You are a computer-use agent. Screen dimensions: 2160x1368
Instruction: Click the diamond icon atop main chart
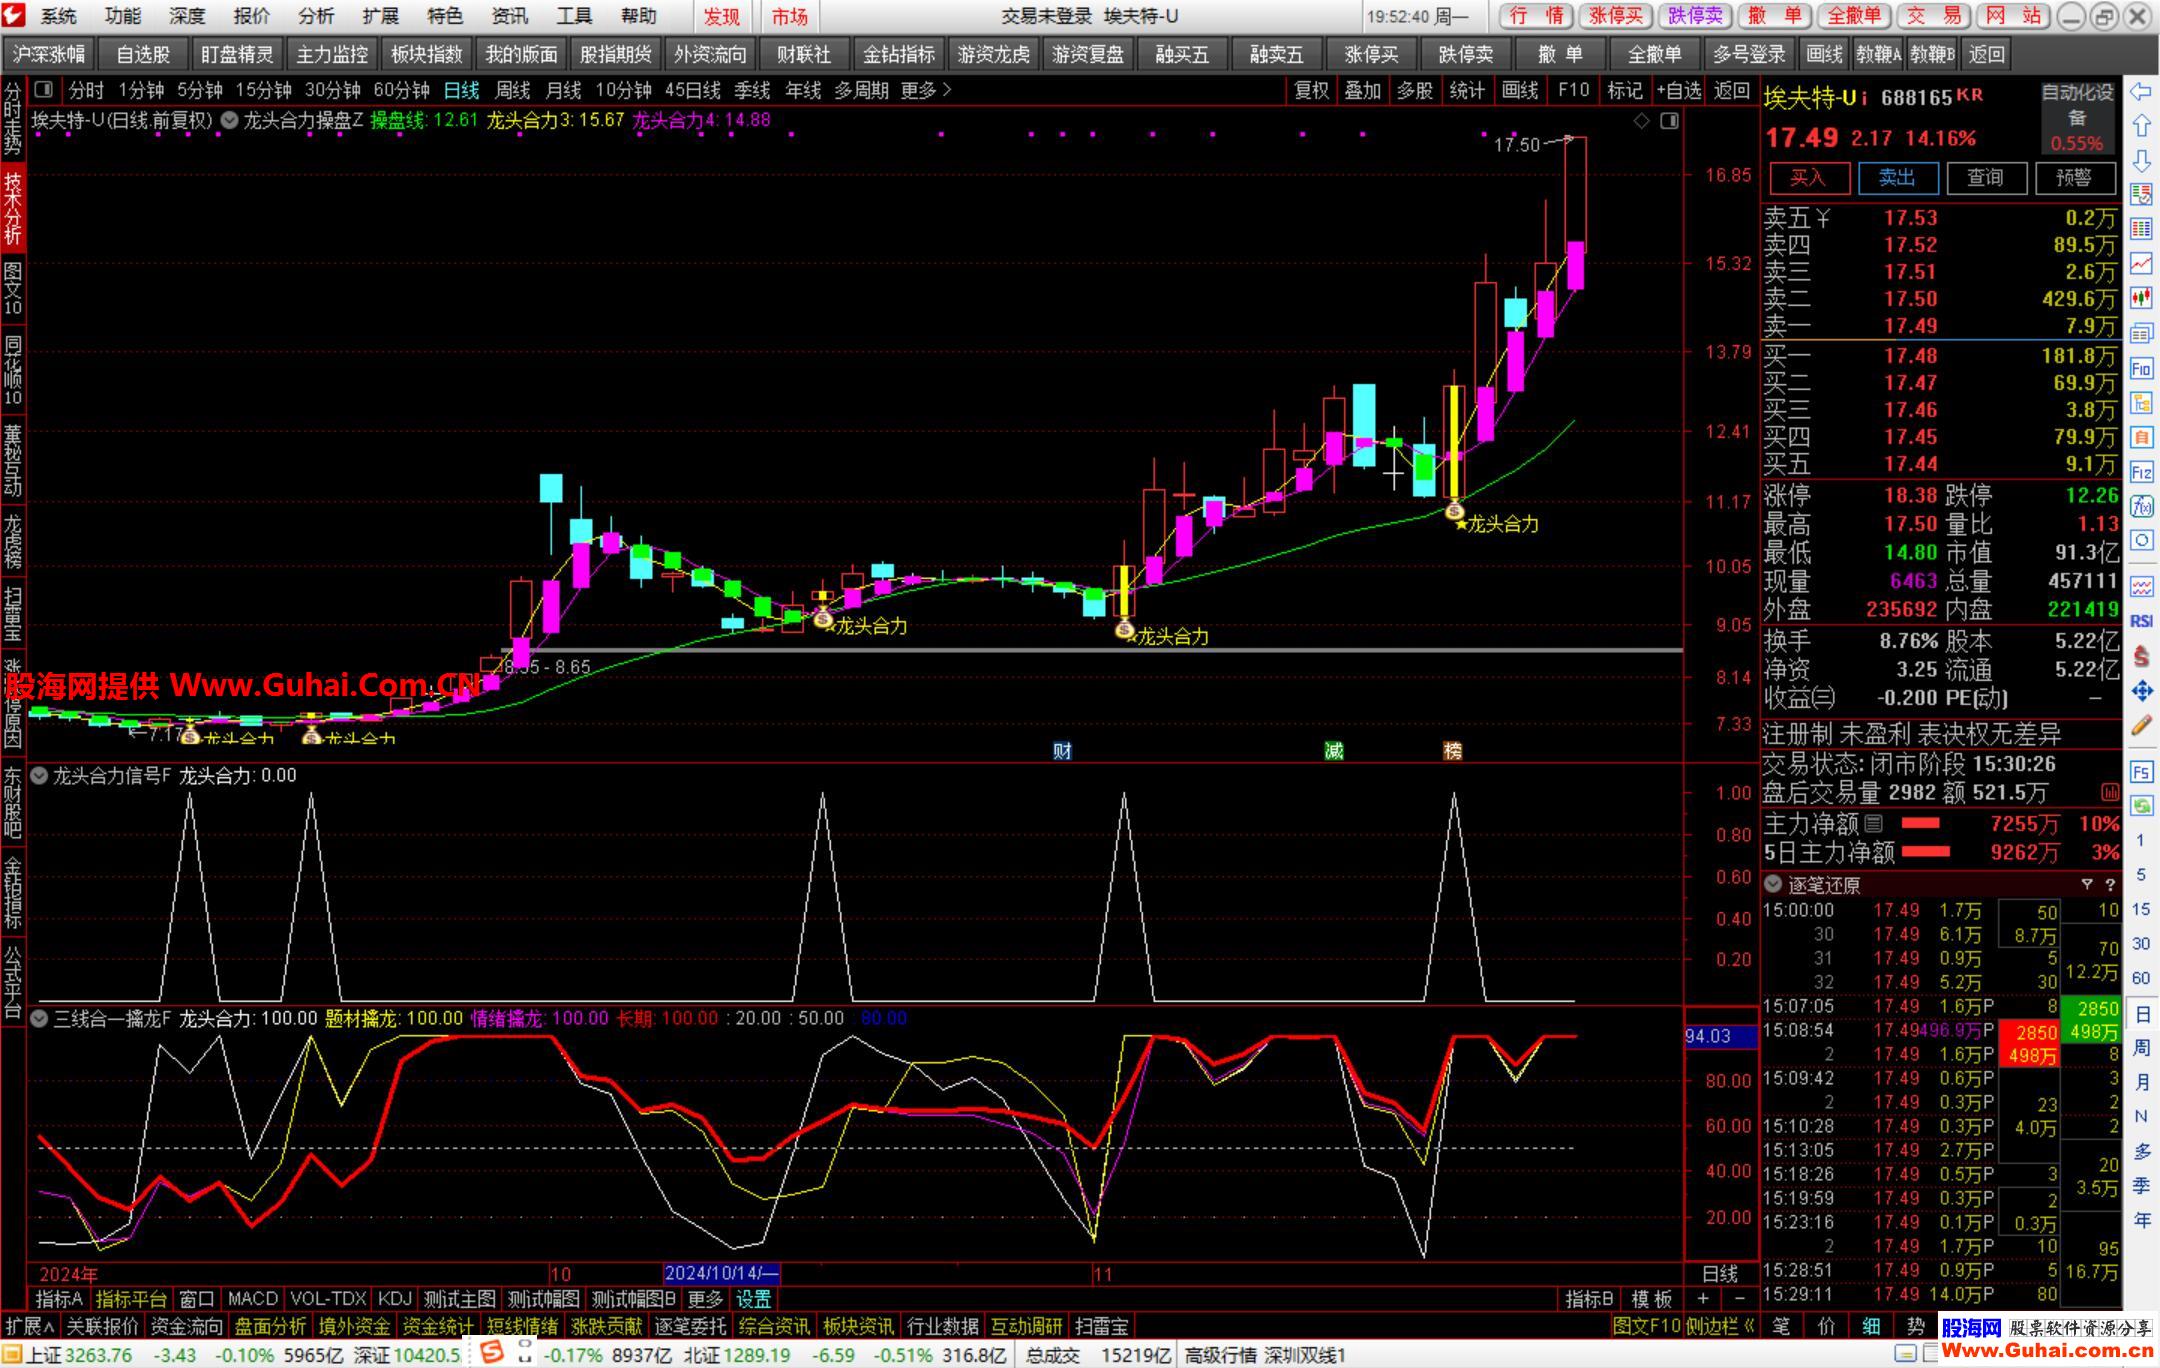point(1641,121)
